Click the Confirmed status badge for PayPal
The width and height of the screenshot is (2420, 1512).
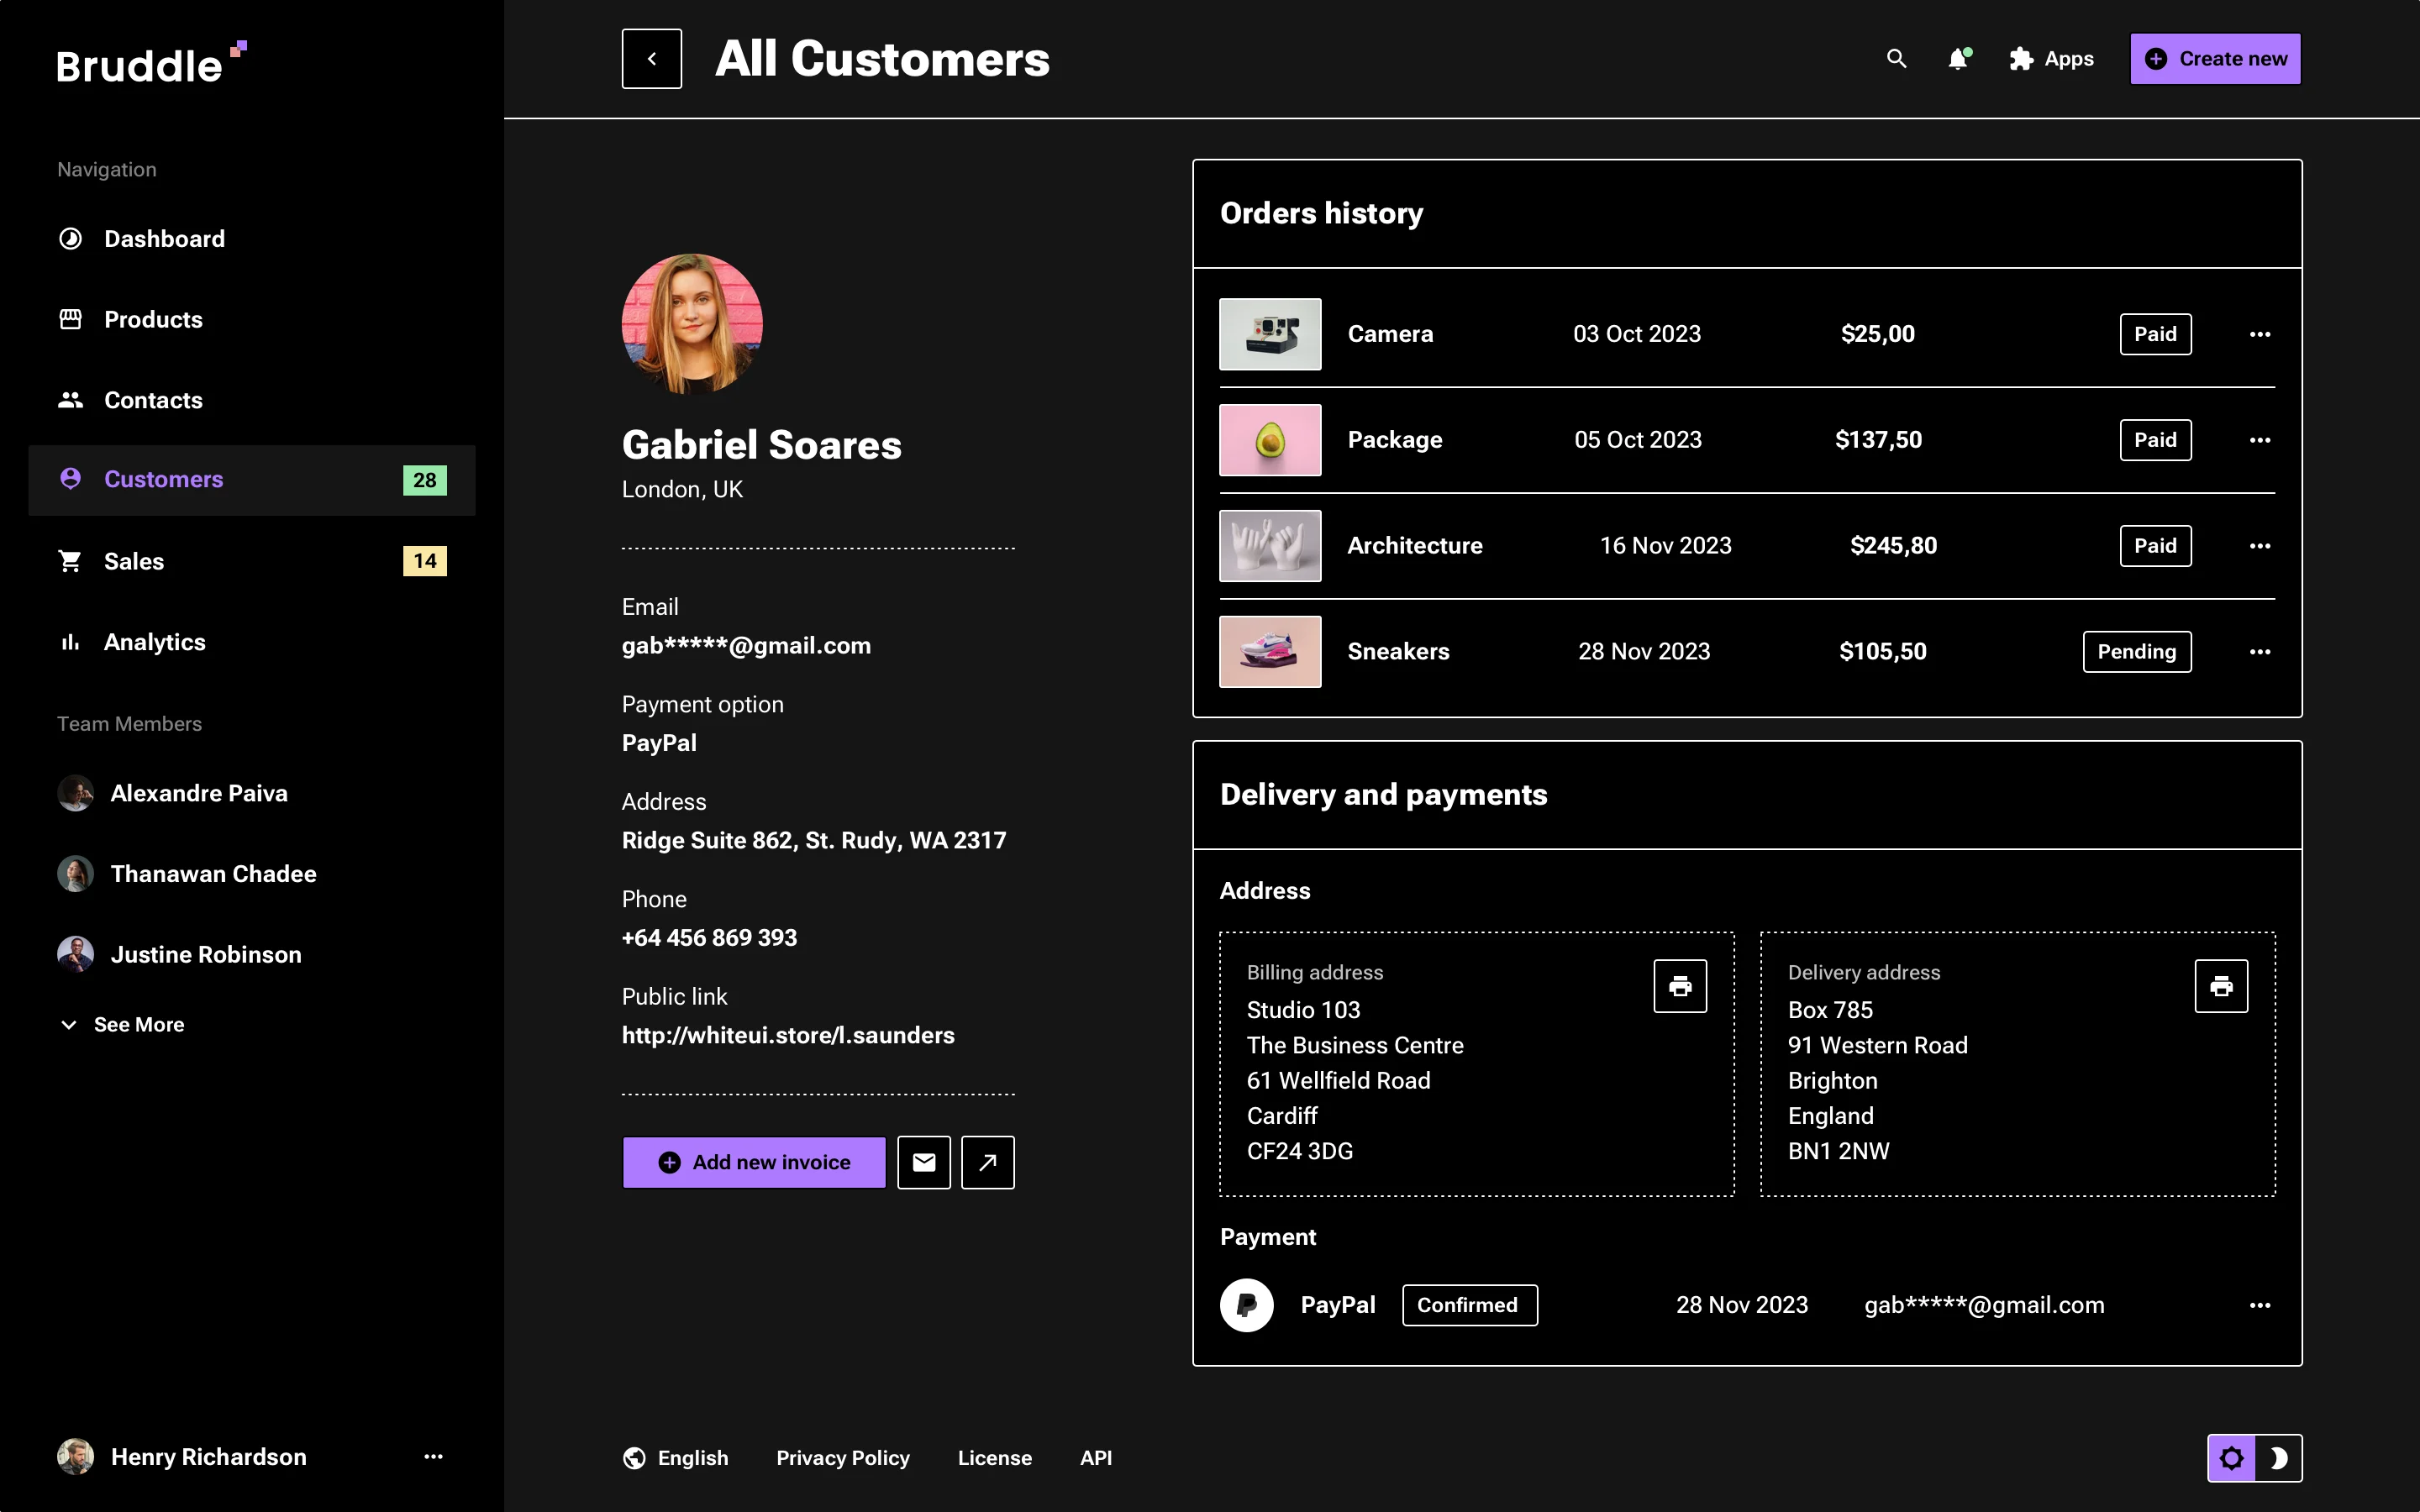point(1468,1305)
